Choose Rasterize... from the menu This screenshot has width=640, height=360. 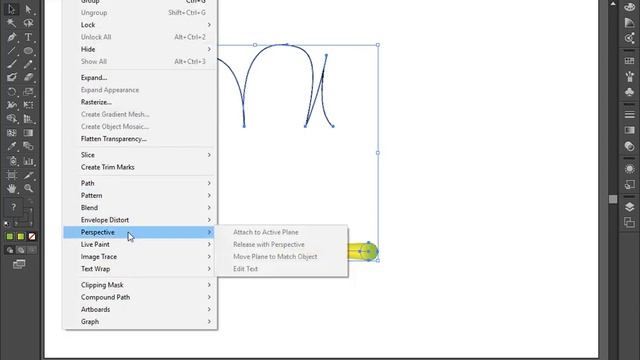click(x=140, y=102)
